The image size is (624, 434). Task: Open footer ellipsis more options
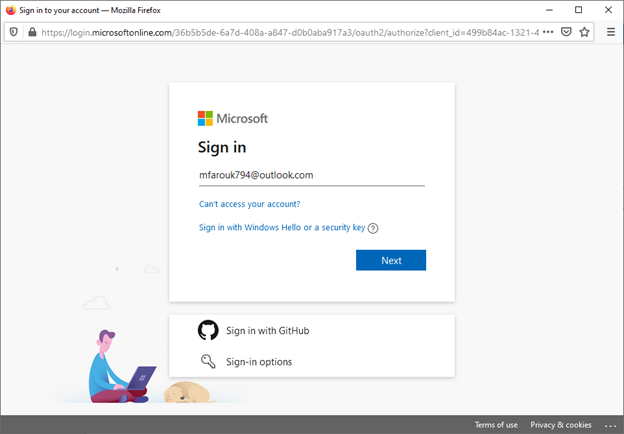[x=610, y=425]
